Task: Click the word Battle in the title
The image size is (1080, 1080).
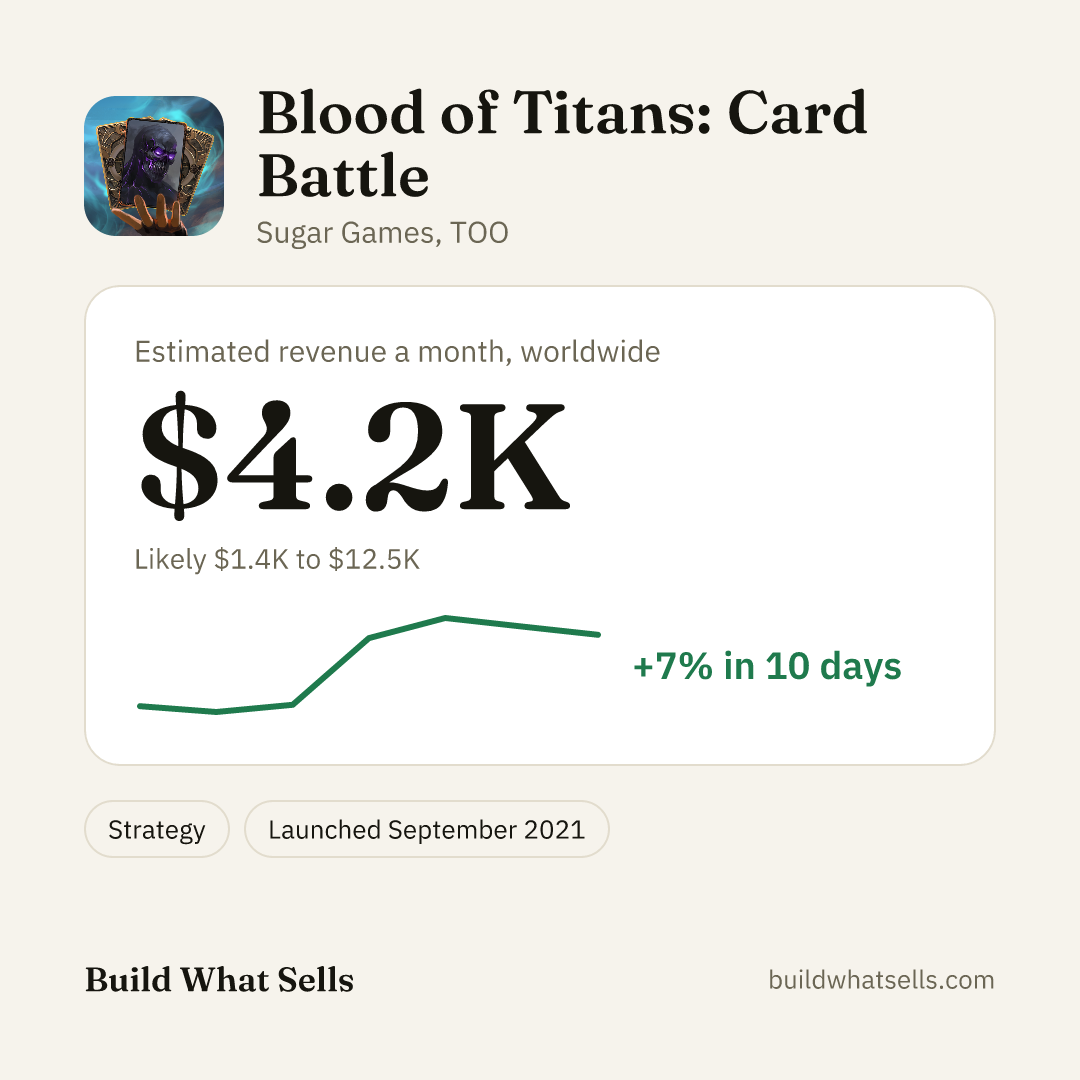Action: tap(343, 176)
